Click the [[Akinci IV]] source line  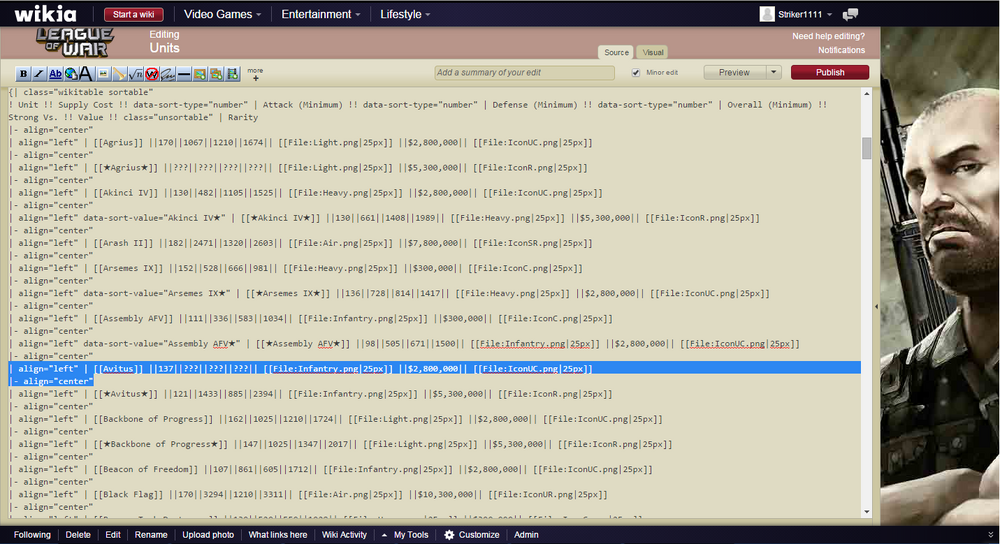[x=305, y=193]
